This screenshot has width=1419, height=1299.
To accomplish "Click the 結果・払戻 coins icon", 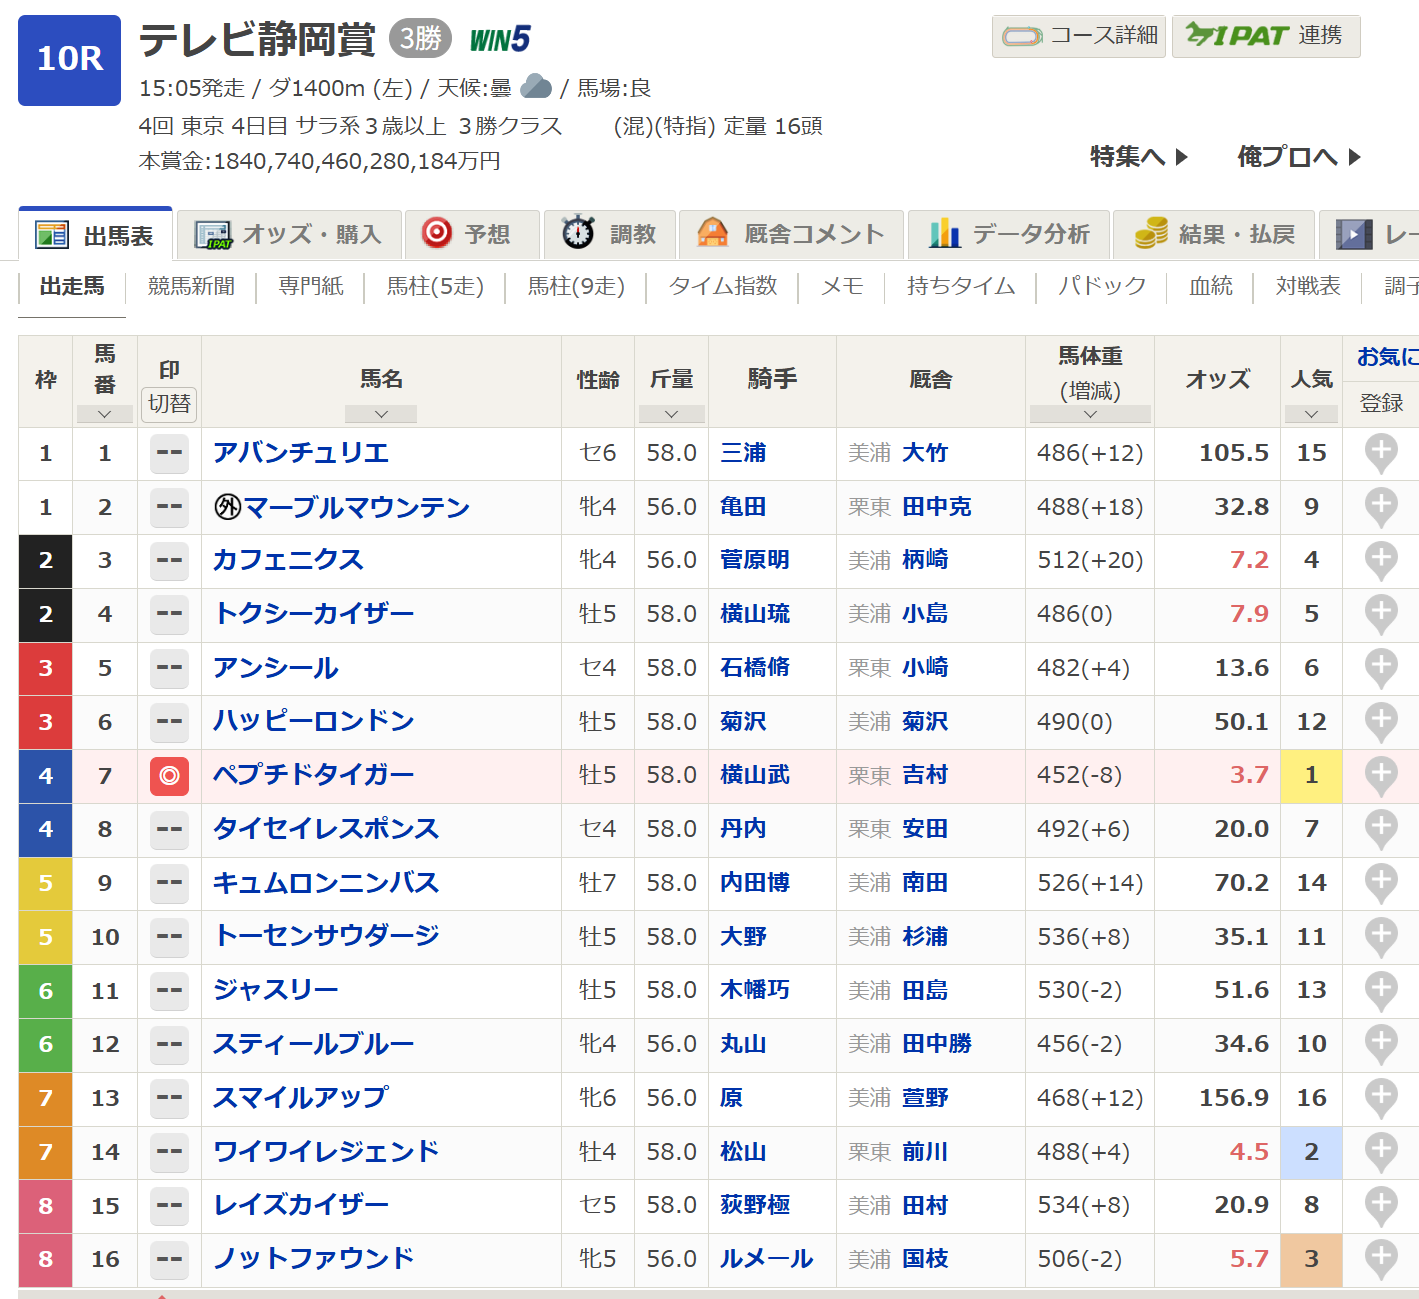I will click(1151, 233).
